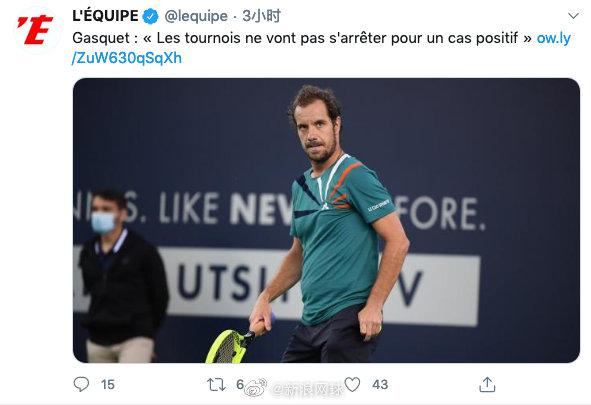
Task: Open the @lequipe handle
Action: tap(196, 16)
